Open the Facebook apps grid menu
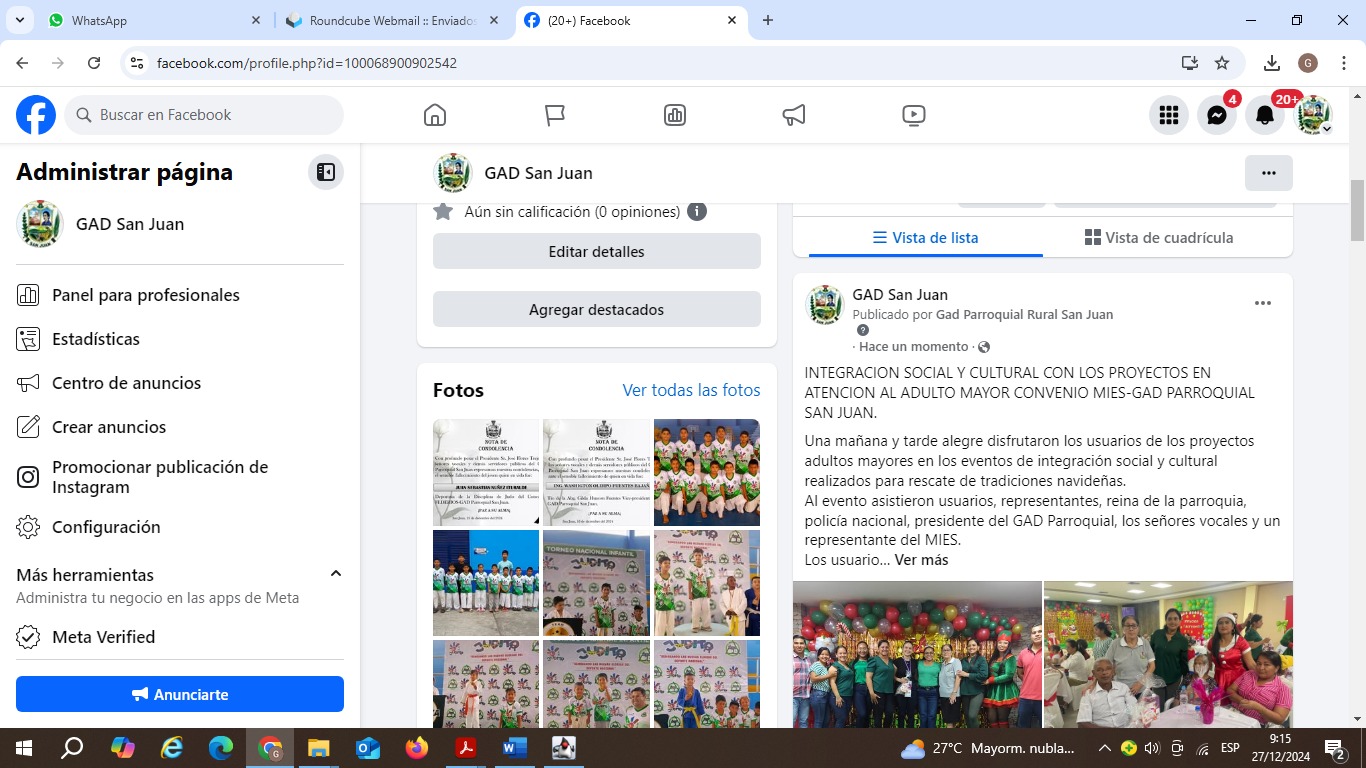 tap(1168, 115)
